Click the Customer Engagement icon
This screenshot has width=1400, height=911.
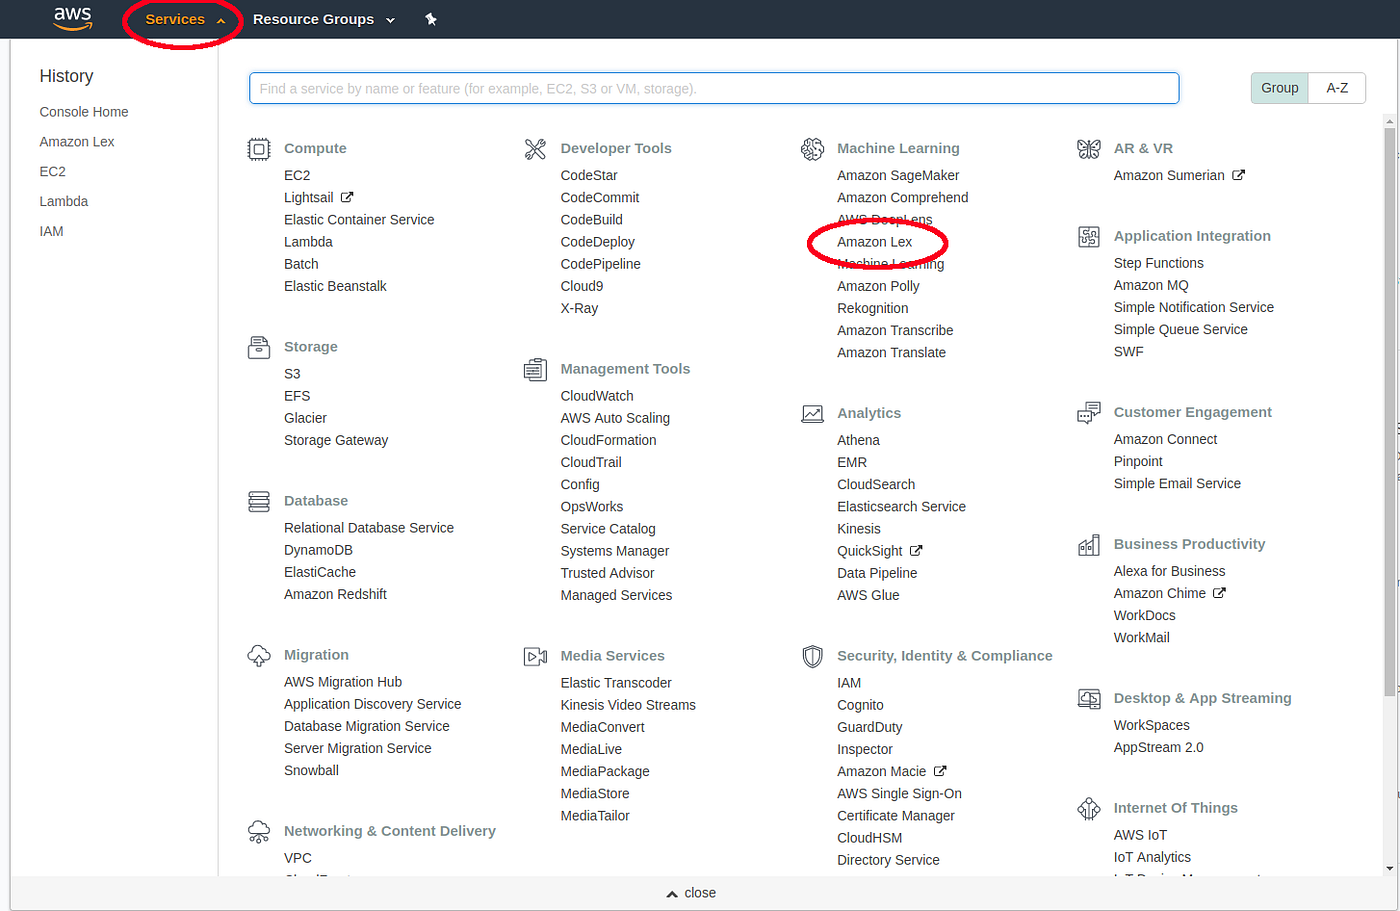pos(1089,413)
